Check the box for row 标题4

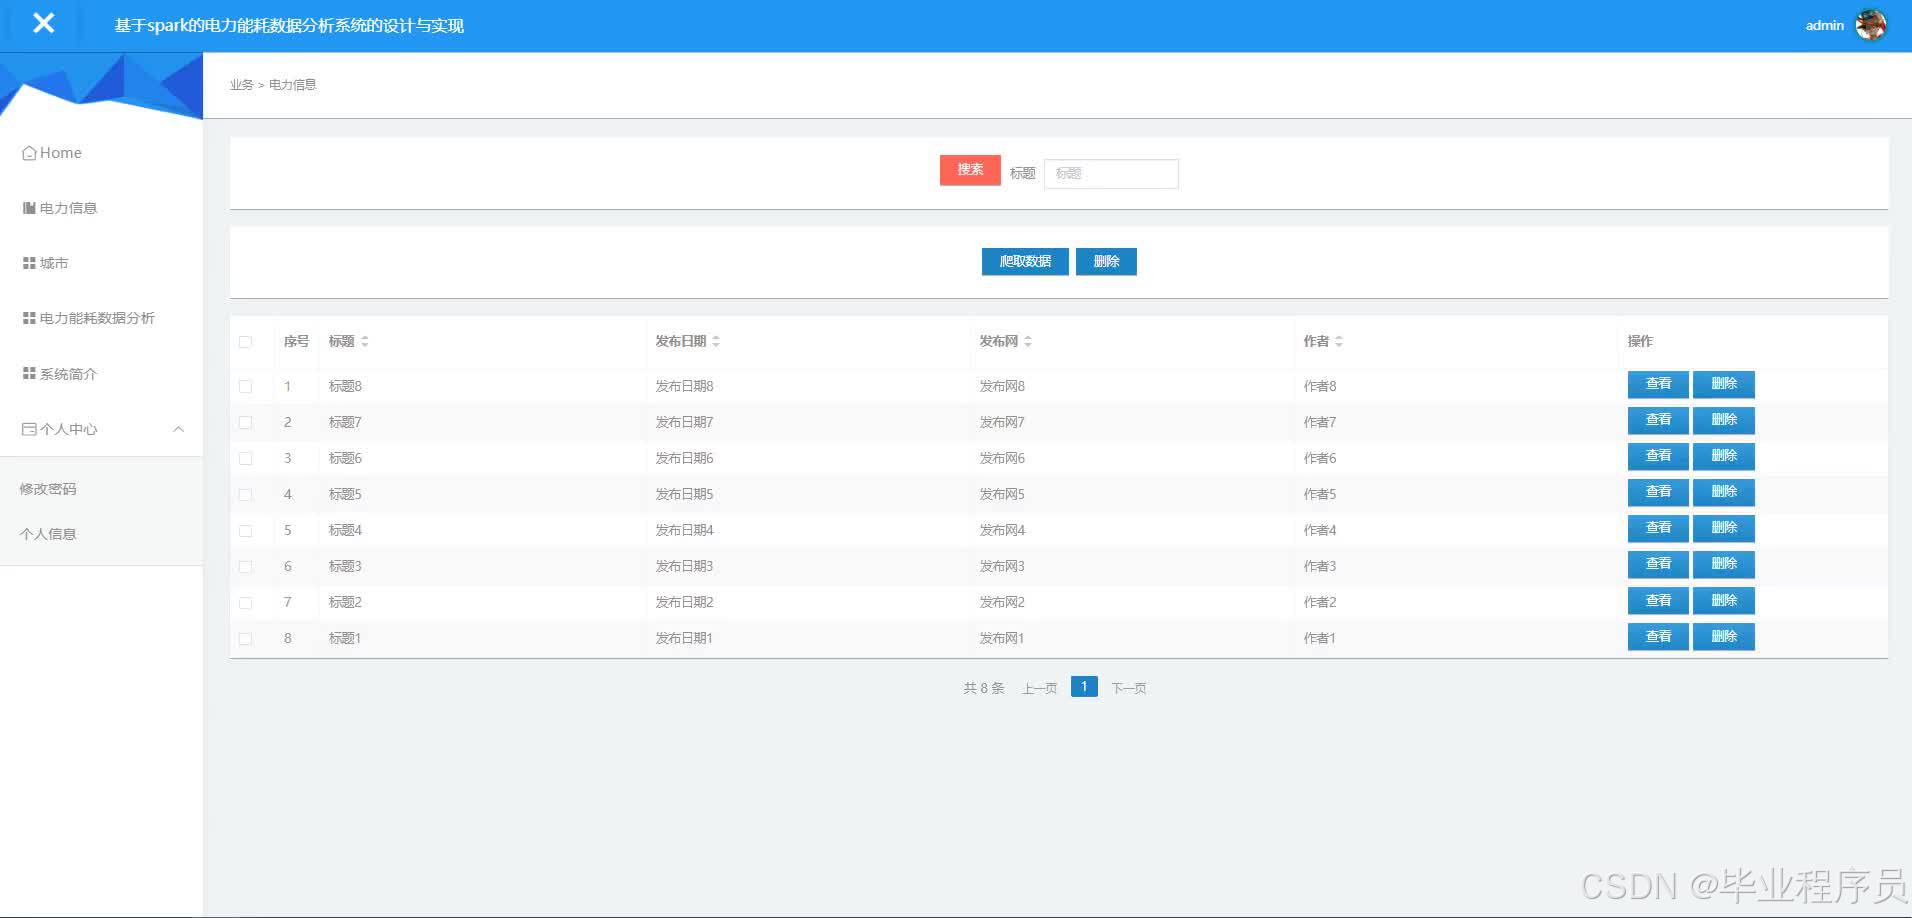click(x=245, y=530)
